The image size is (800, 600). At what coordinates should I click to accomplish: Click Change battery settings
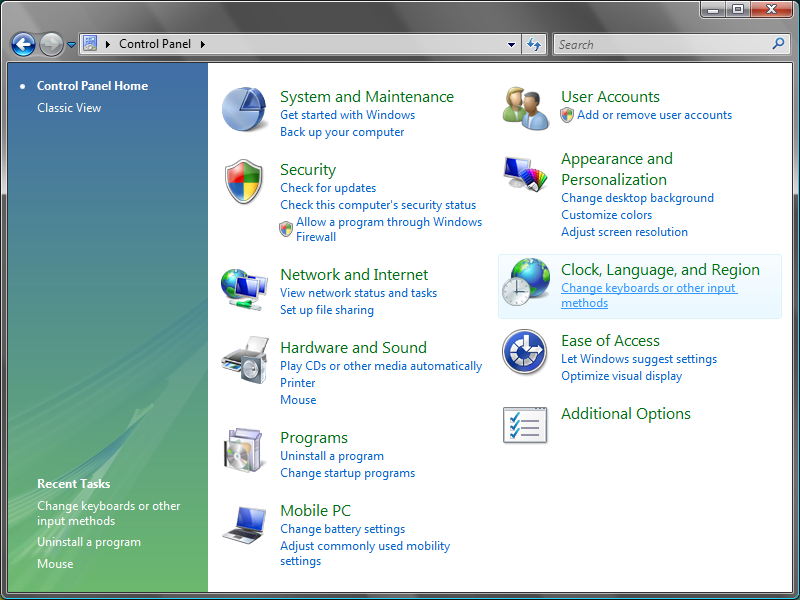point(342,529)
